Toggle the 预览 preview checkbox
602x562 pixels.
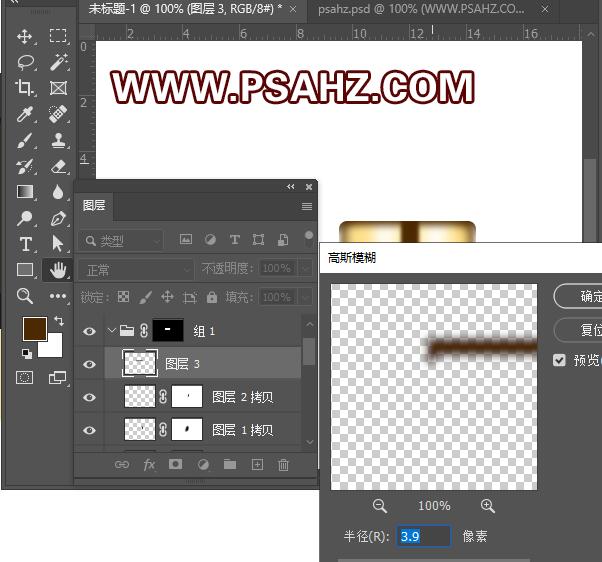tap(559, 360)
